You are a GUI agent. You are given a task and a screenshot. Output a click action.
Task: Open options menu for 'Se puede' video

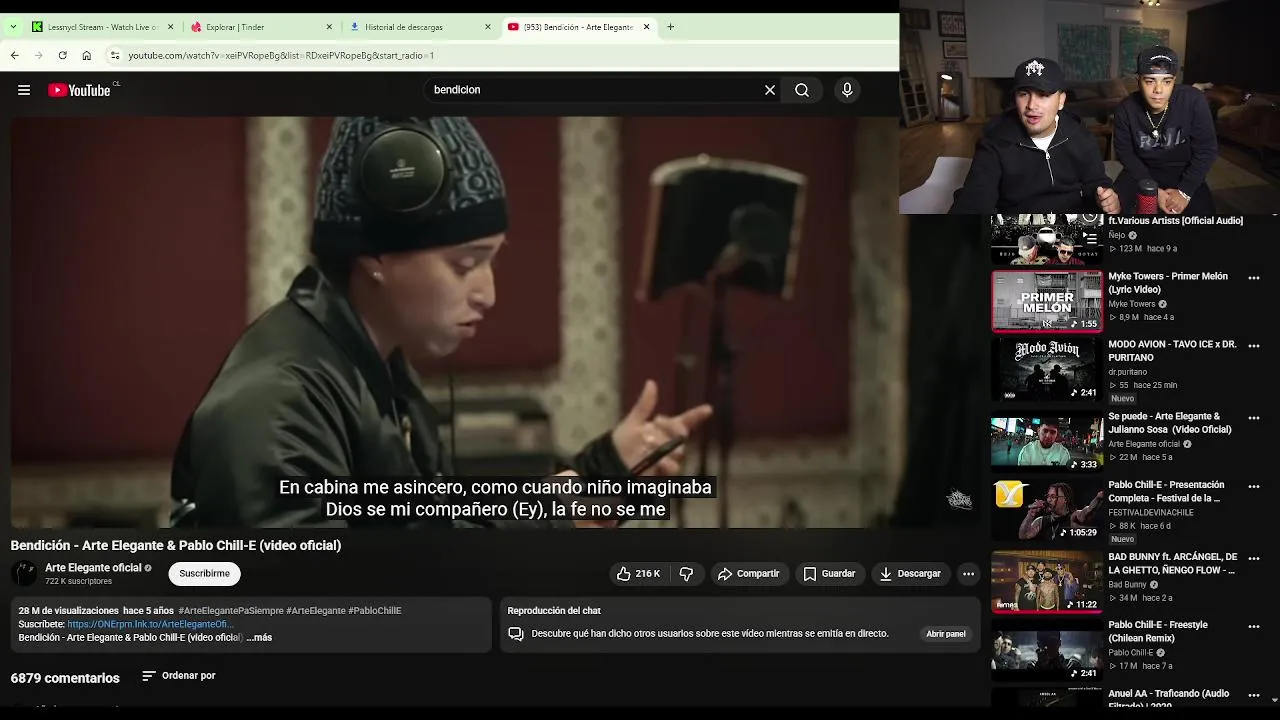1254,418
